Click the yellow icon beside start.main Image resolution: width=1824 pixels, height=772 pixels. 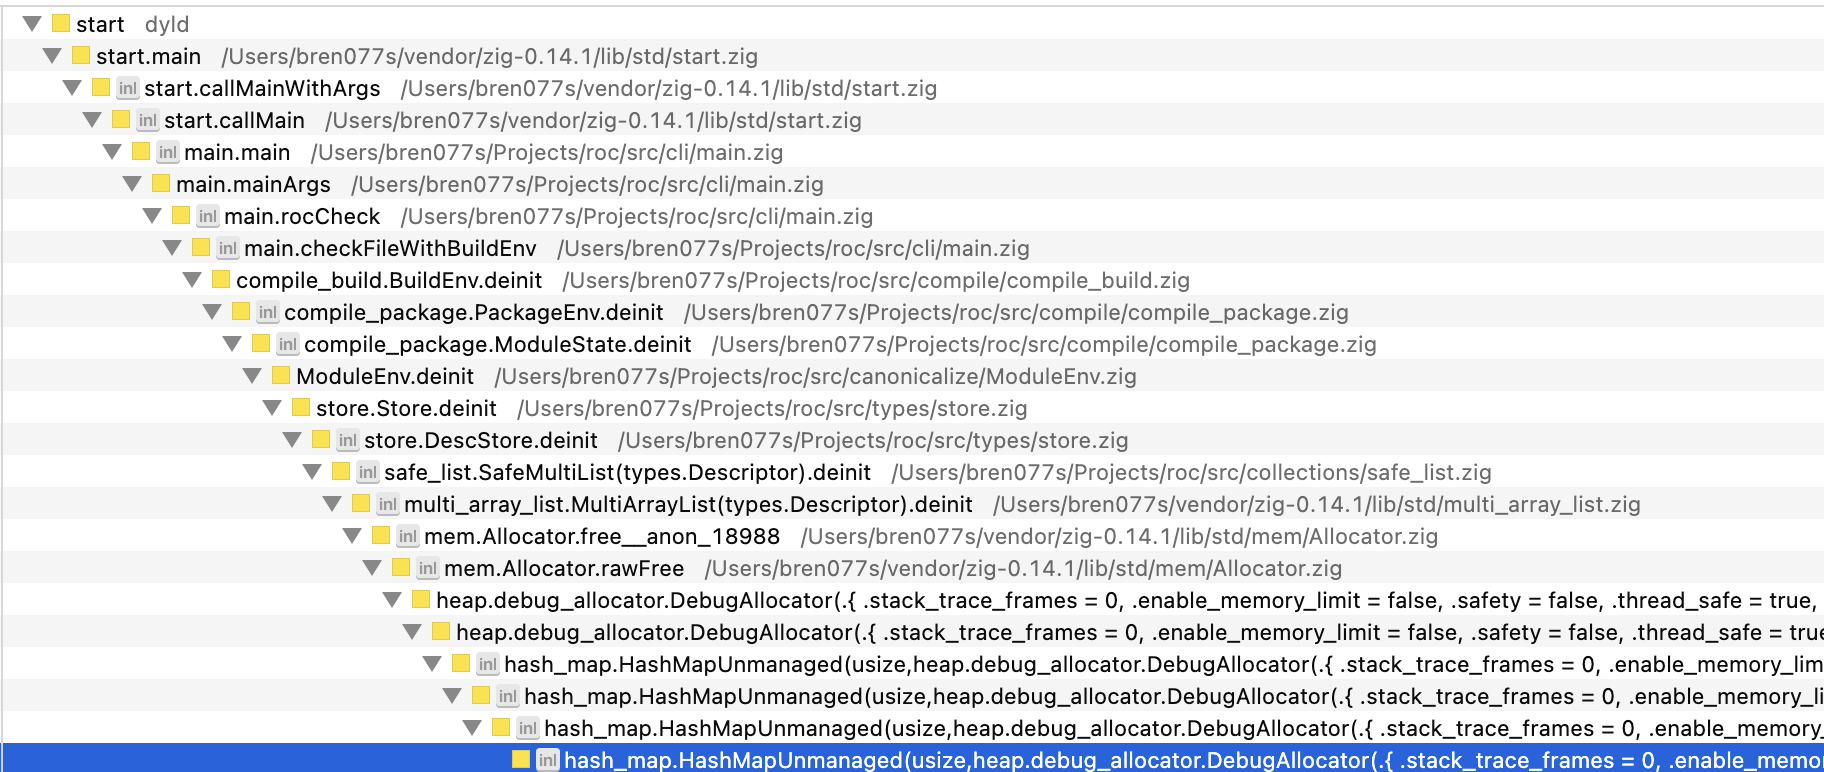[x=81, y=56]
